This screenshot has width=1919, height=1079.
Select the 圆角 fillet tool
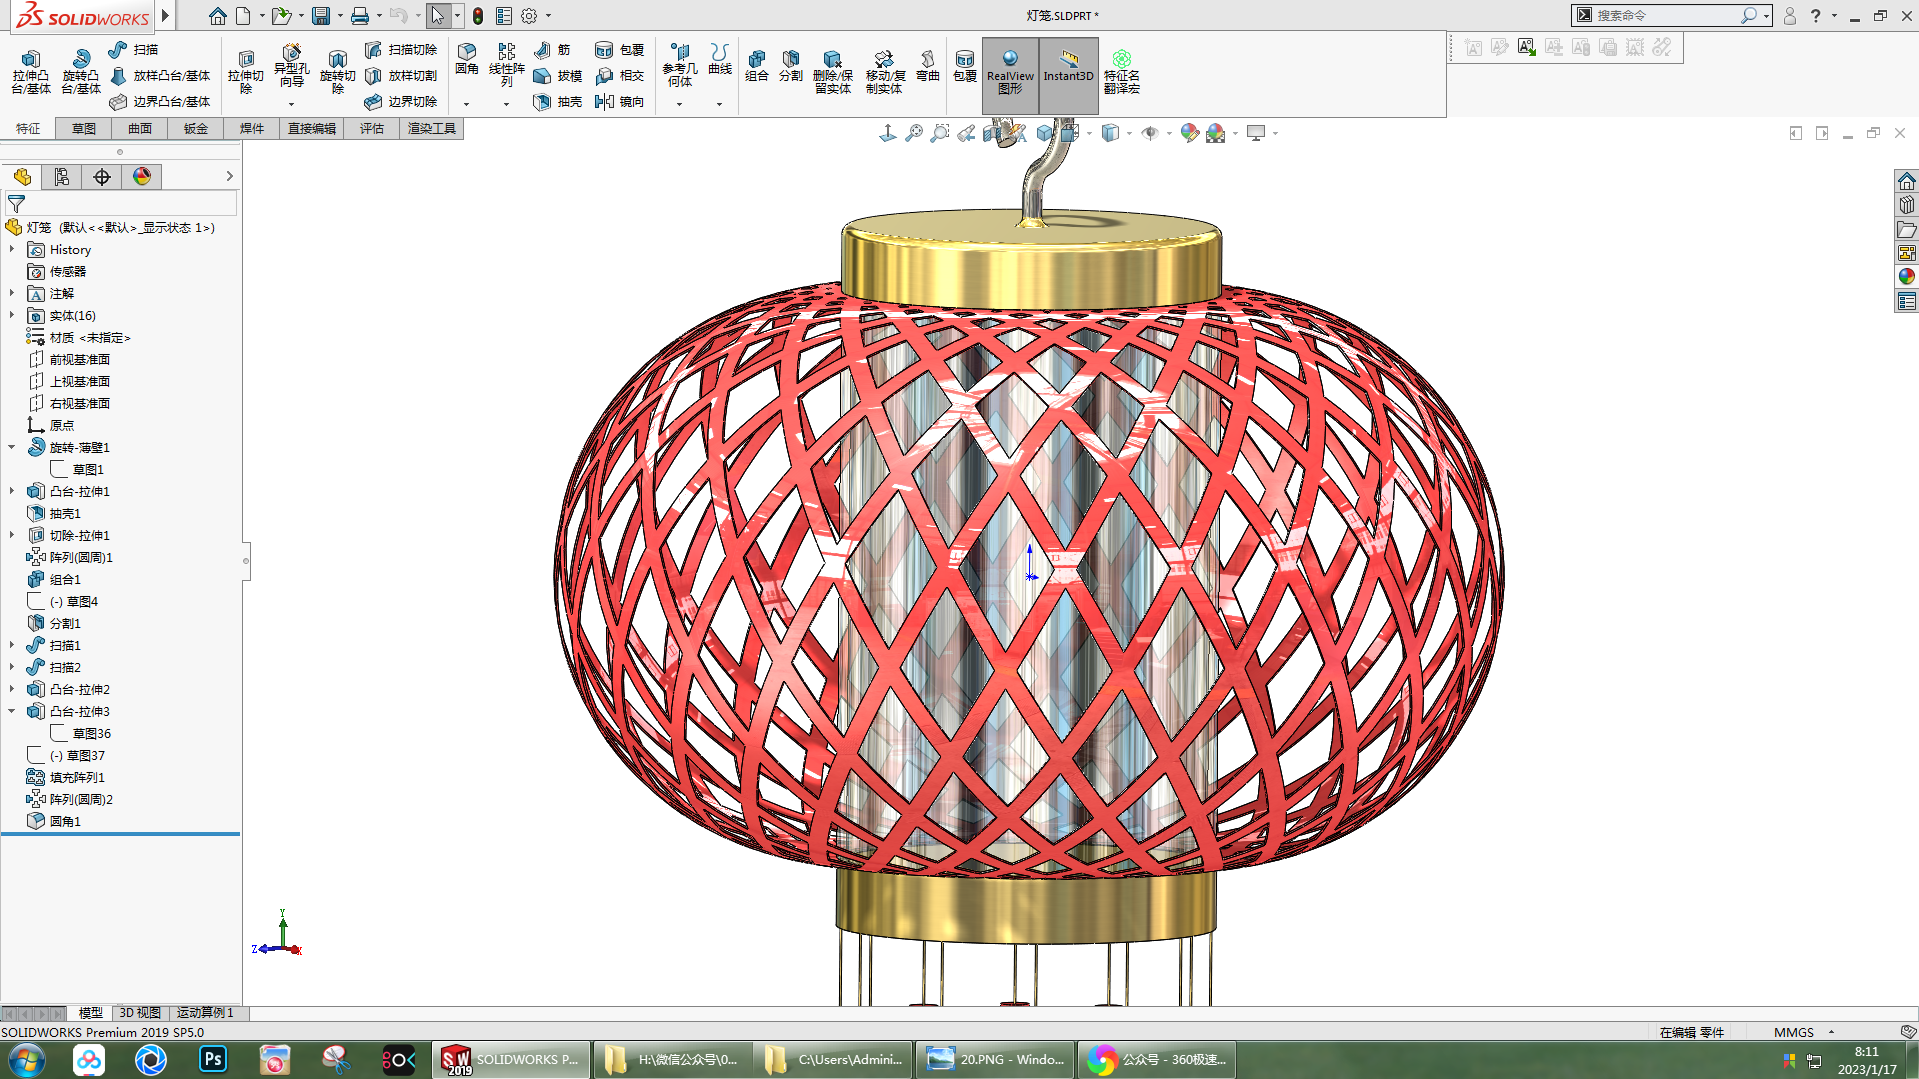pos(467,59)
